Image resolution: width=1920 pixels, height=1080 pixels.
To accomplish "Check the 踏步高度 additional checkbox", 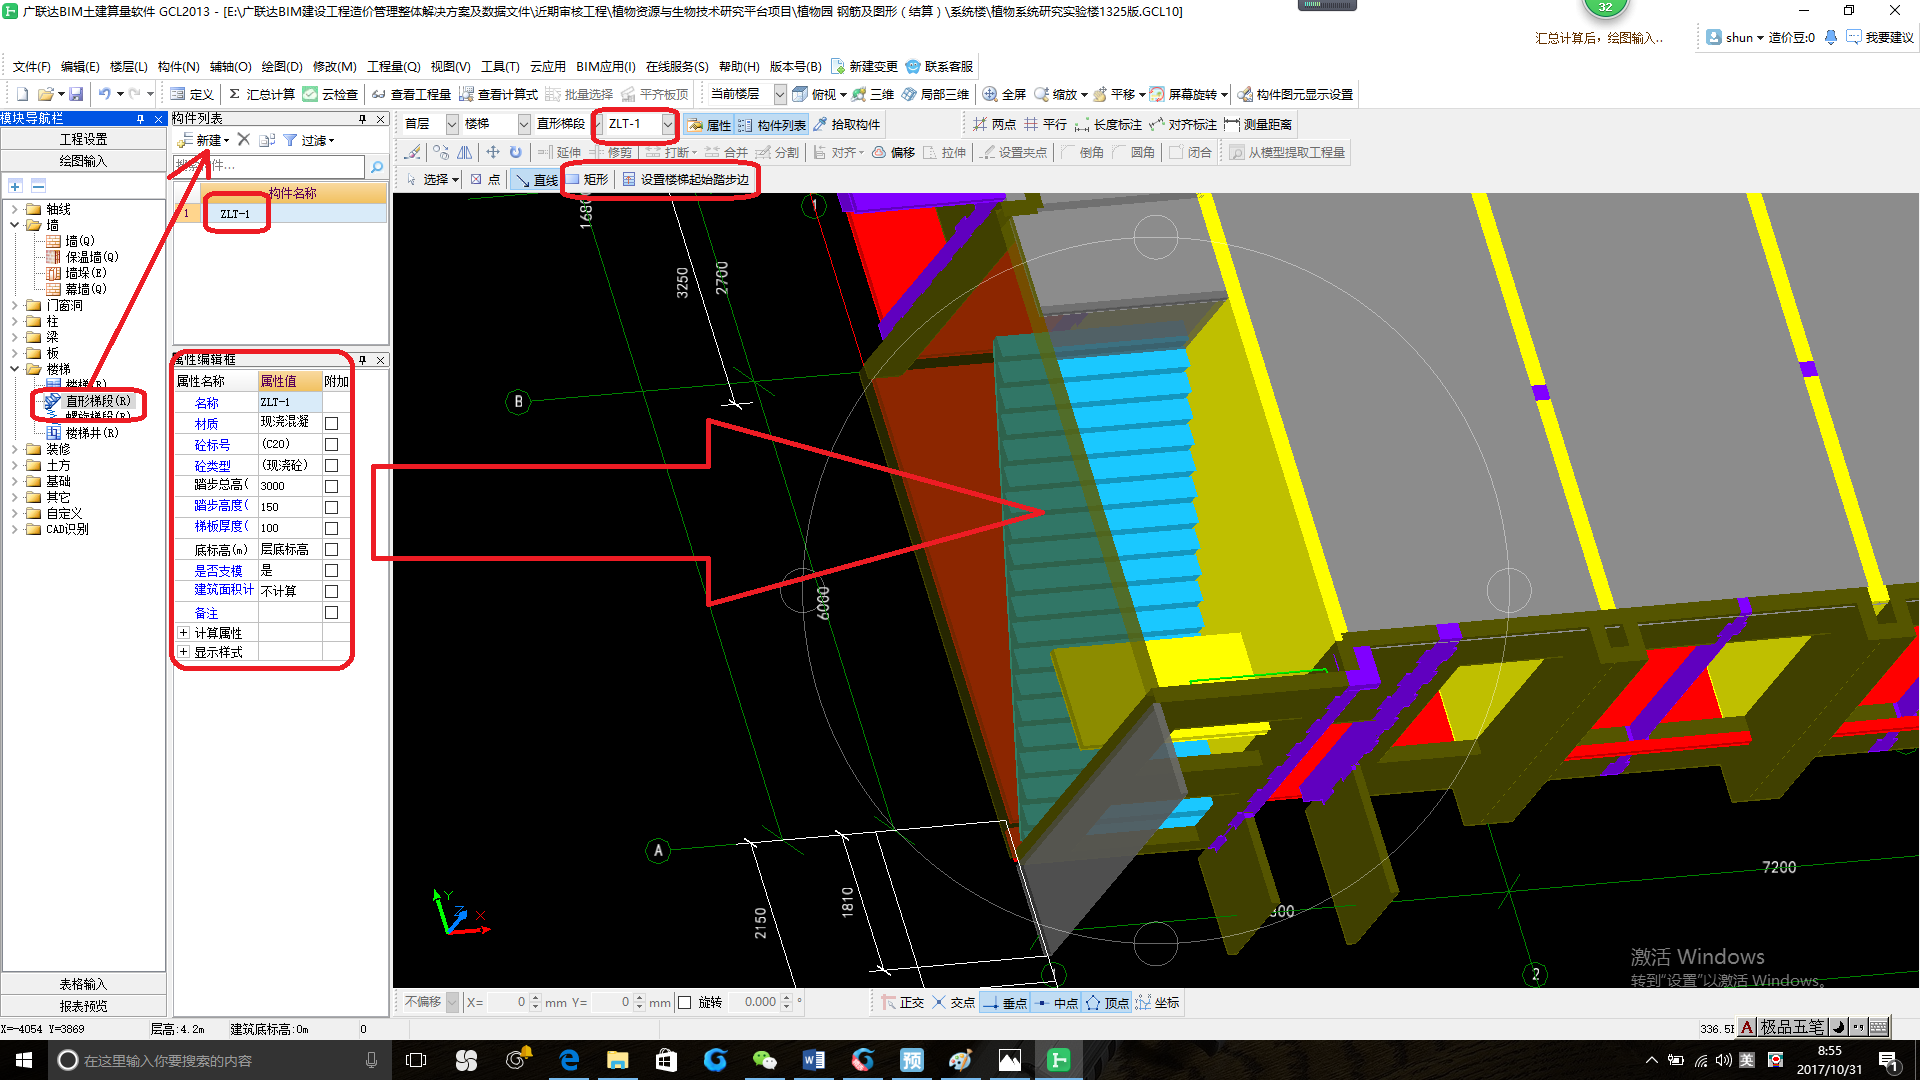I will [x=332, y=508].
